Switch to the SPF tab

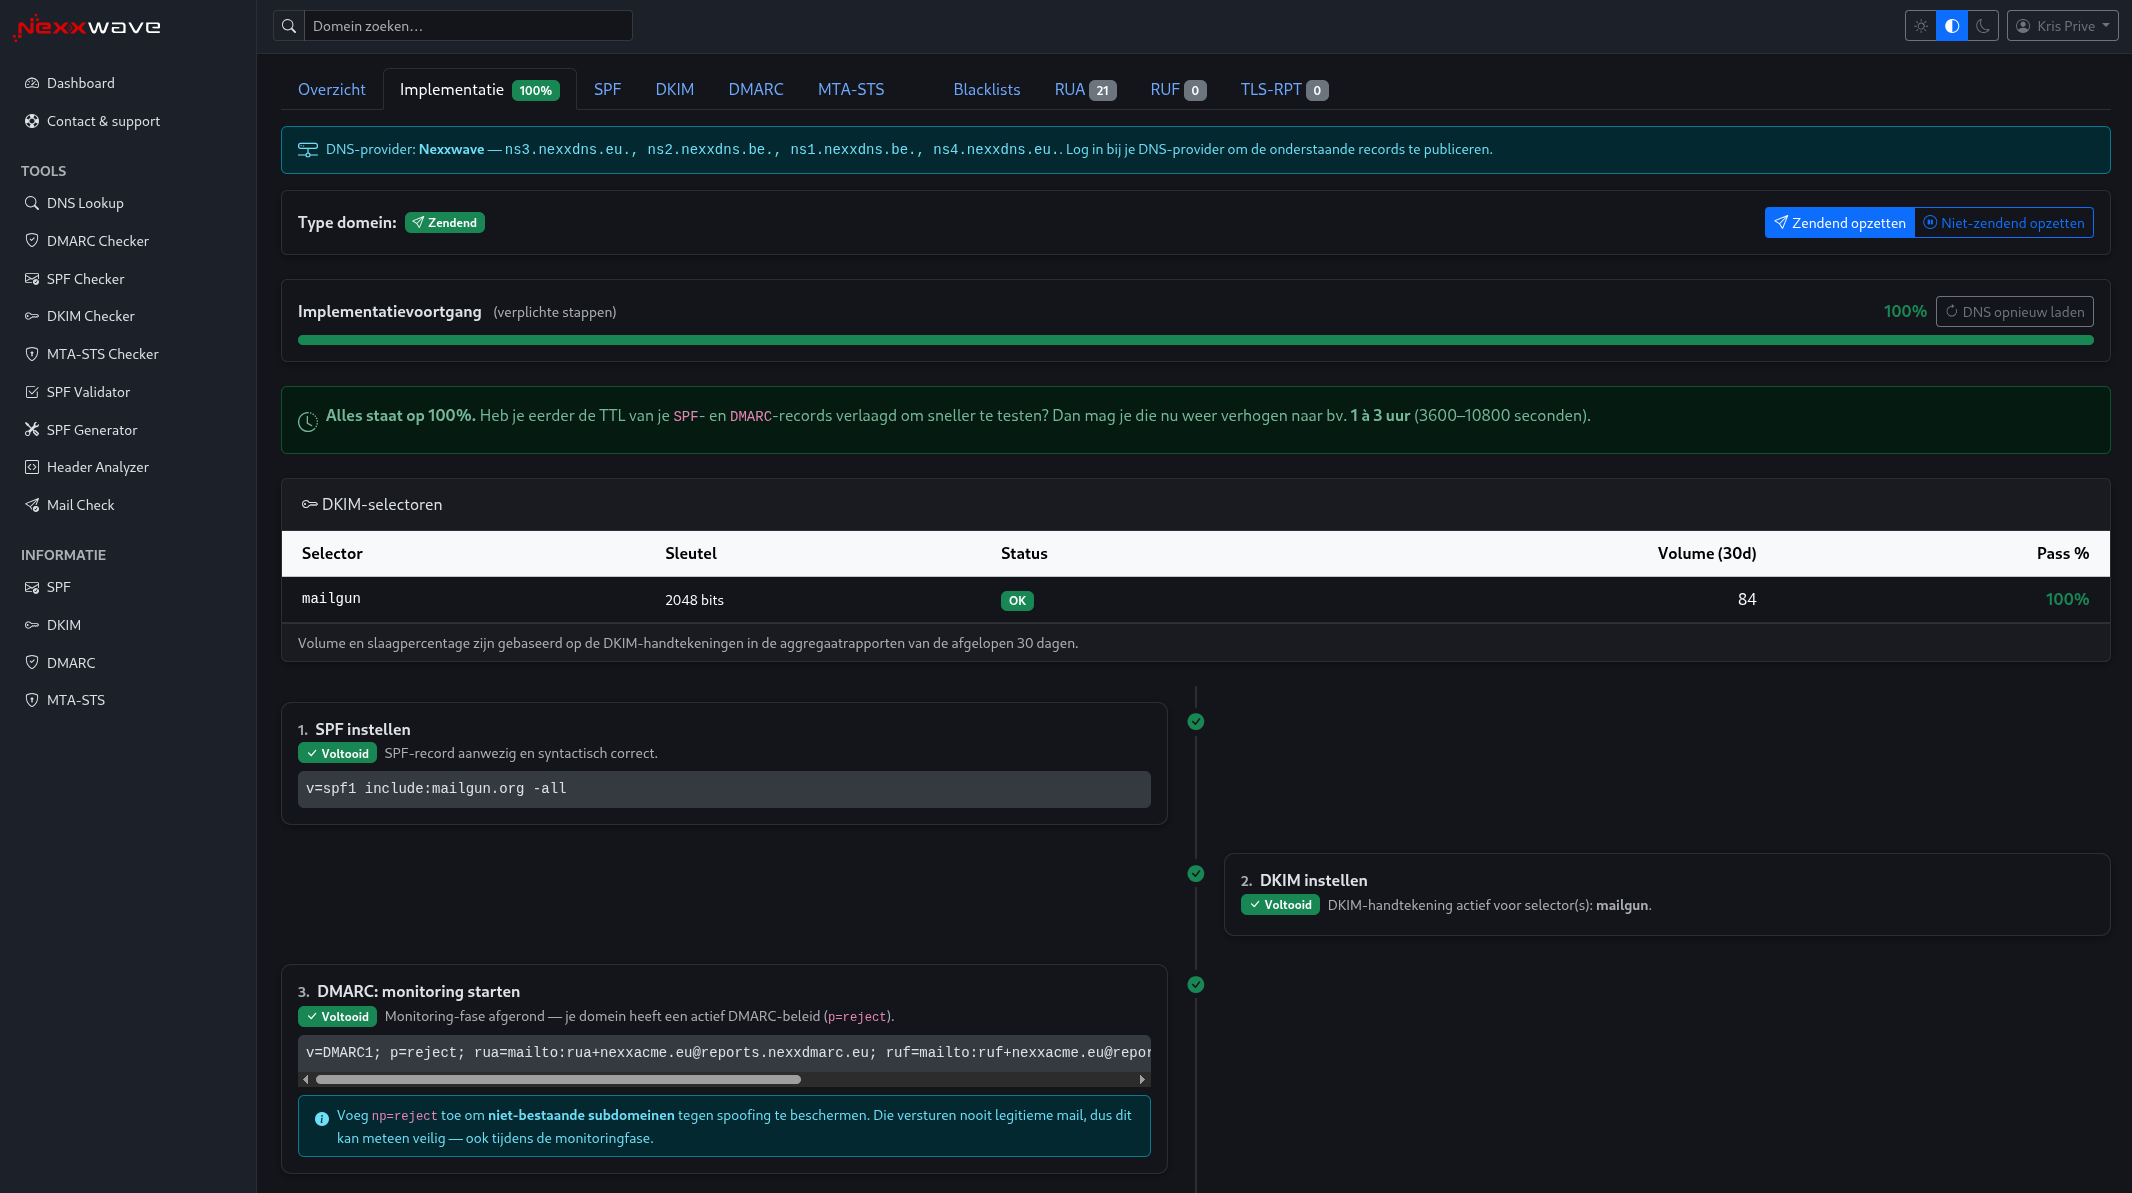pyautogui.click(x=607, y=89)
